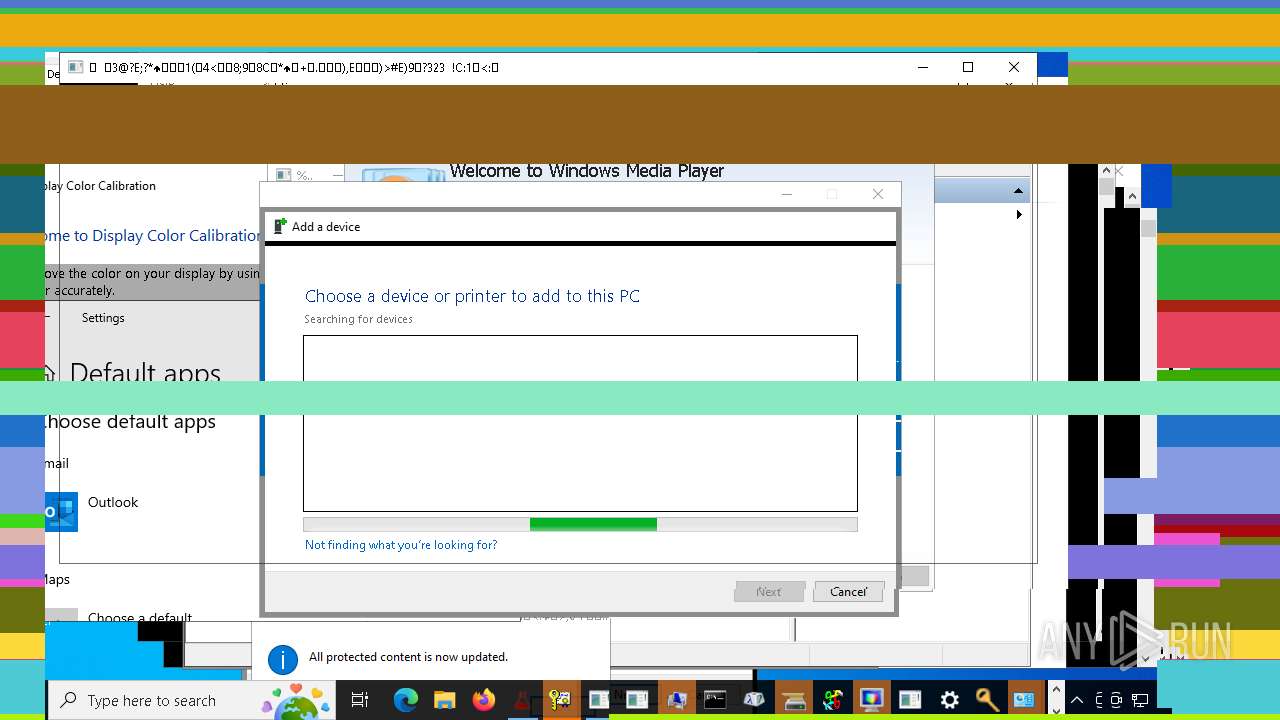Maximize the garbled-title top window
The image size is (1280, 720).
point(968,67)
